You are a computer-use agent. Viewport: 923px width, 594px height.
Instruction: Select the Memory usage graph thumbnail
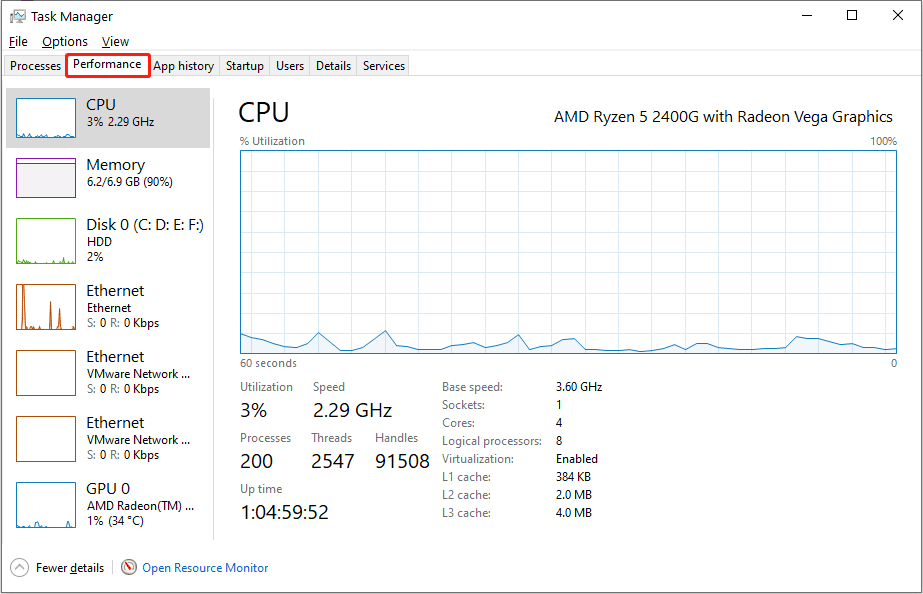(x=46, y=178)
